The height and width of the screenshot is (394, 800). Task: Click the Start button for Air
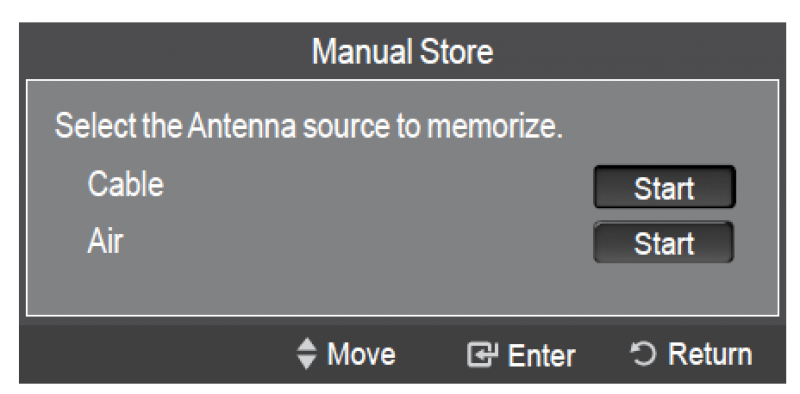(663, 242)
